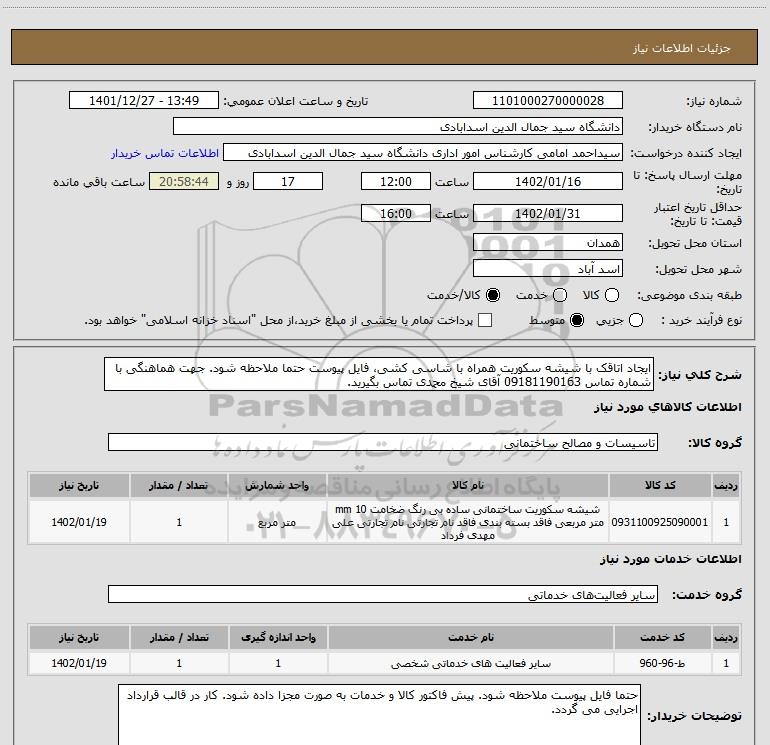Click service code ط-96-960 cell
The width and height of the screenshot is (770, 745).
coord(662,663)
